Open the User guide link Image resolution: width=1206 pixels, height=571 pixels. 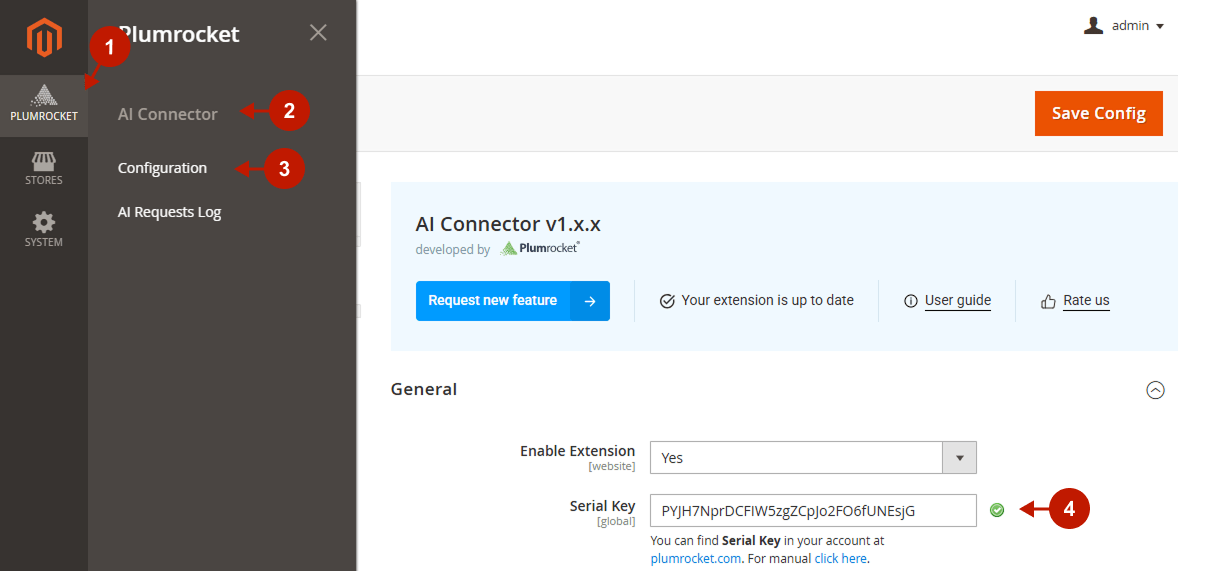(x=957, y=300)
